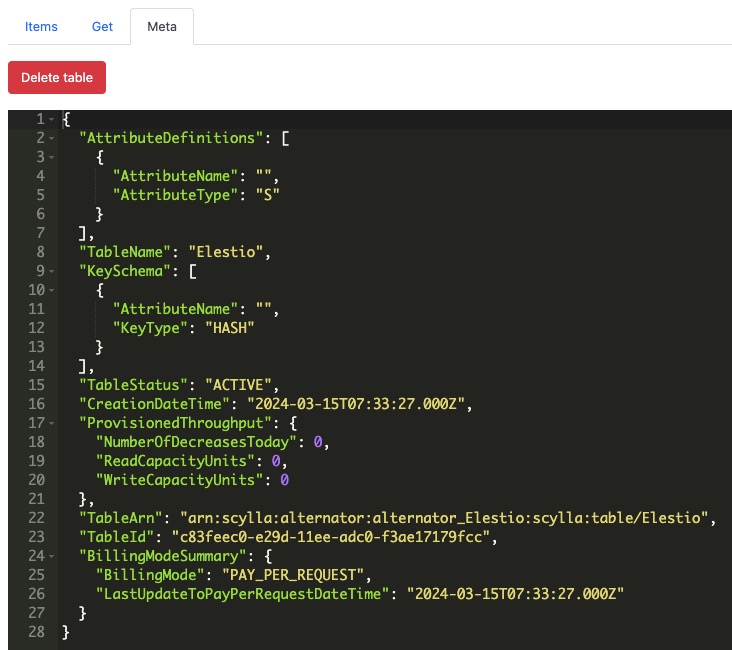This screenshot has height=650, width=732.
Task: Click the "Elestio" TableName value
Action: [226, 252]
